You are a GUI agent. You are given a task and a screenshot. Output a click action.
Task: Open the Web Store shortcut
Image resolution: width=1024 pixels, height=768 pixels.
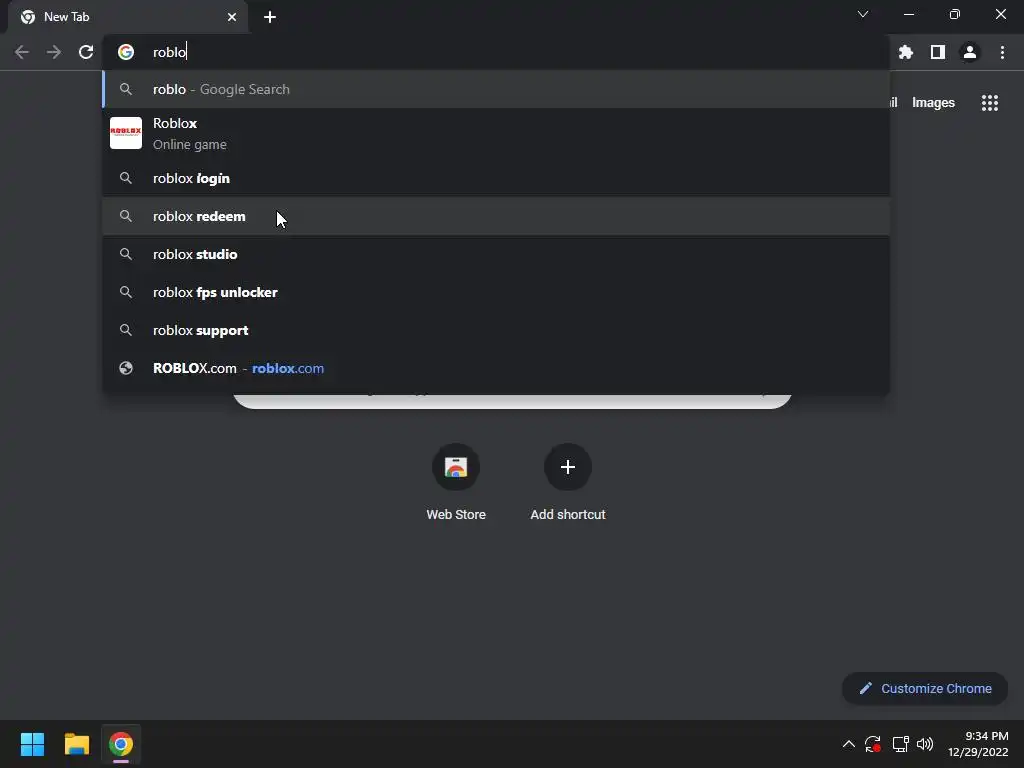pos(456,482)
